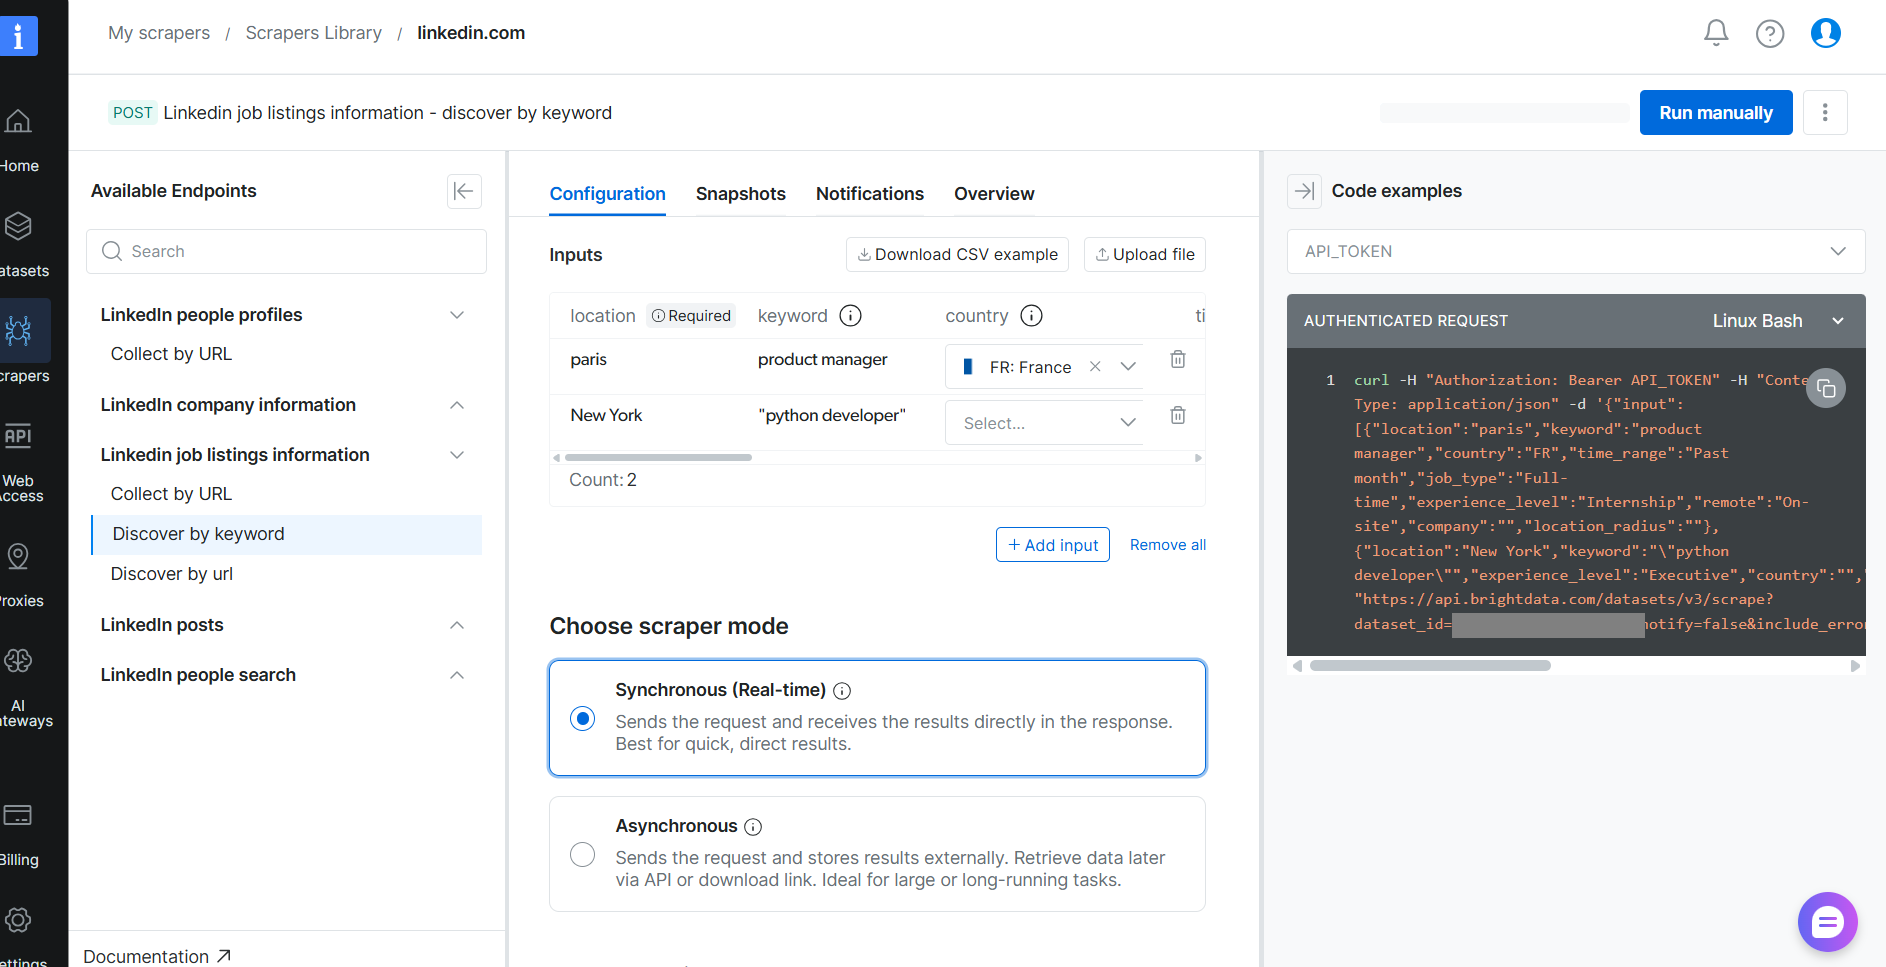
Task: Click Download CSV example button
Action: 957,255
